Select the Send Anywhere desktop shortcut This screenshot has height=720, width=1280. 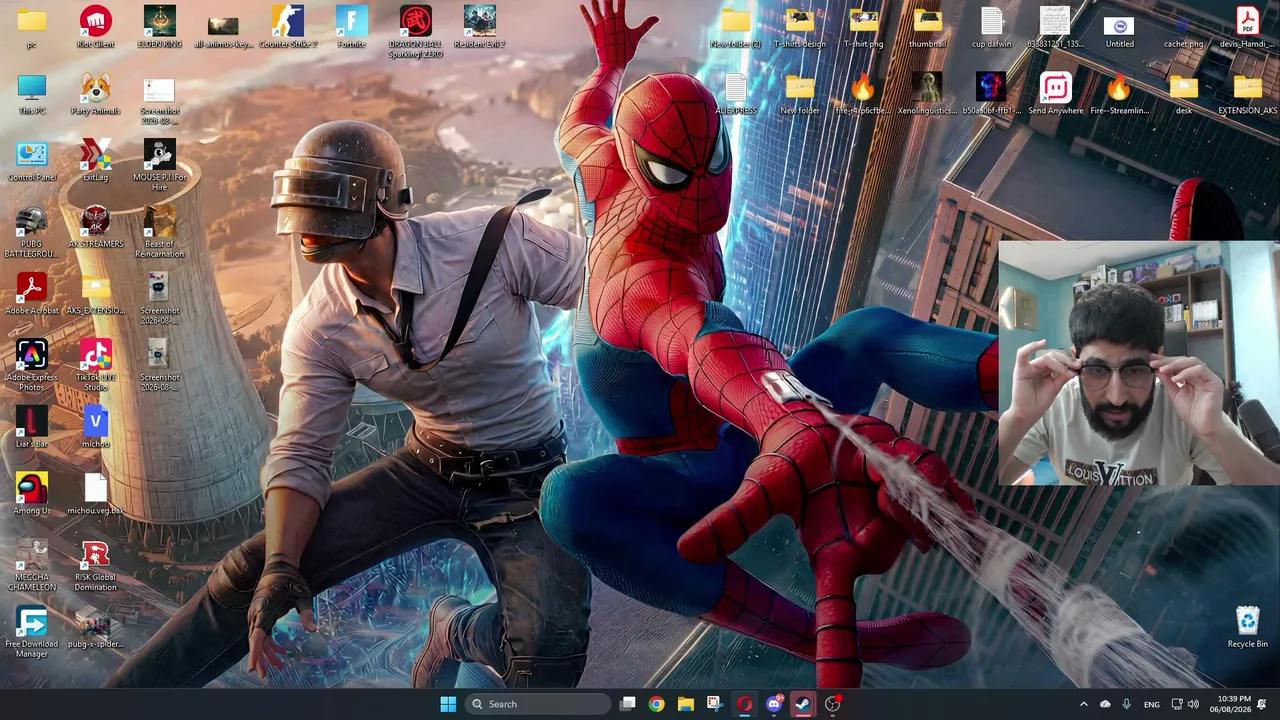click(1055, 94)
